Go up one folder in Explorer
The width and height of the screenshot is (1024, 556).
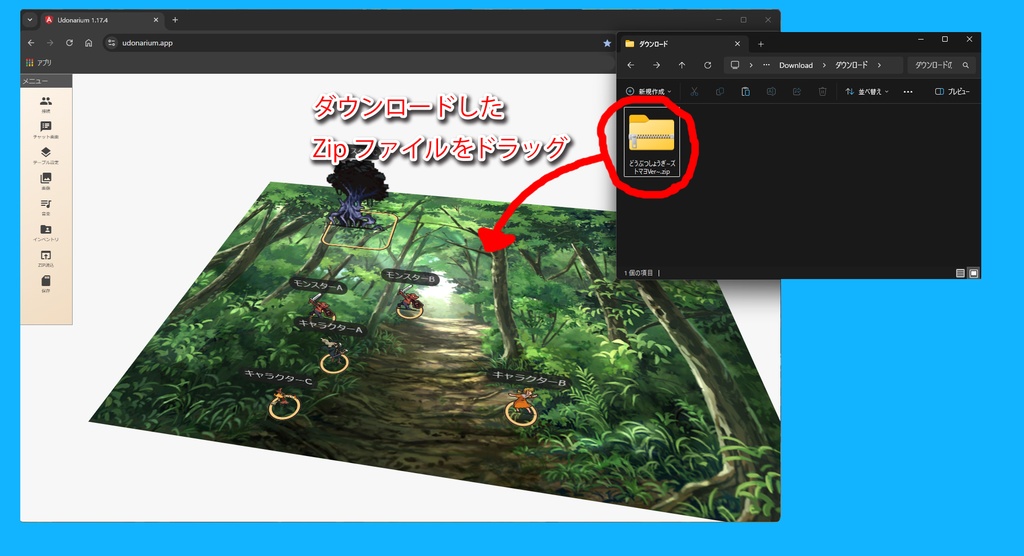tap(682, 65)
